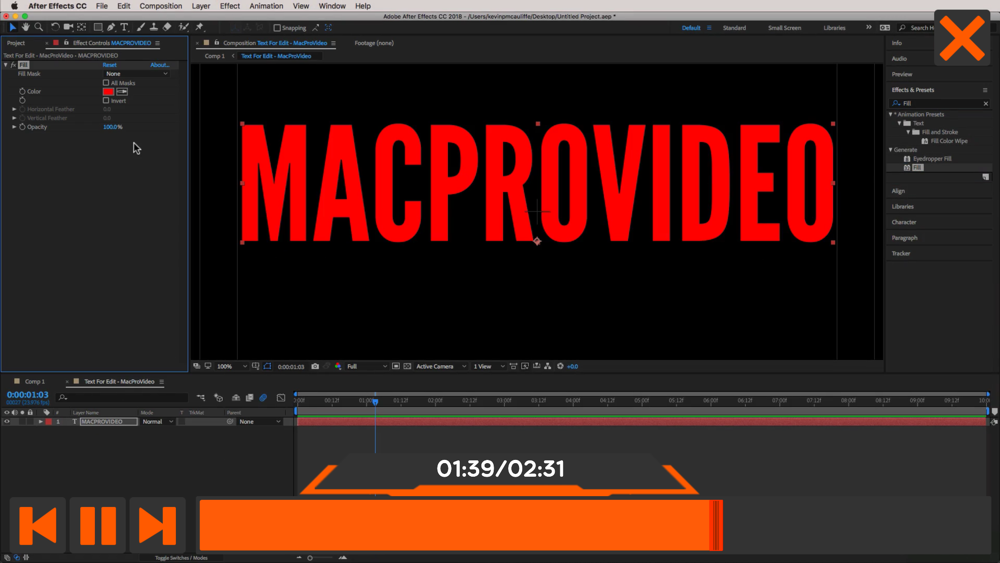Image resolution: width=1000 pixels, height=563 pixels.
Task: Toggle mask and shape path visibility icon
Action: (267, 367)
